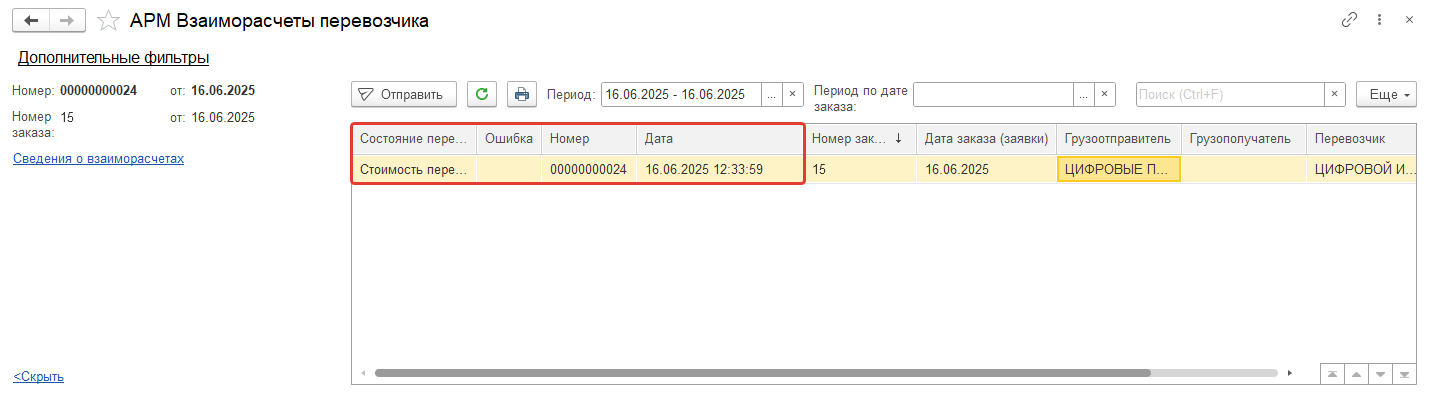Open Сведения о взаиморасчетах link
Viewport: 1436px width, 394px height.
98,158
